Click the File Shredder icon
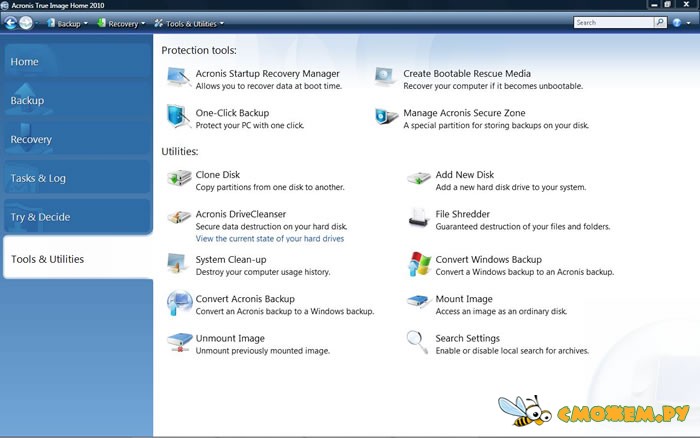Viewport: 700px width, 438px height. pos(418,217)
